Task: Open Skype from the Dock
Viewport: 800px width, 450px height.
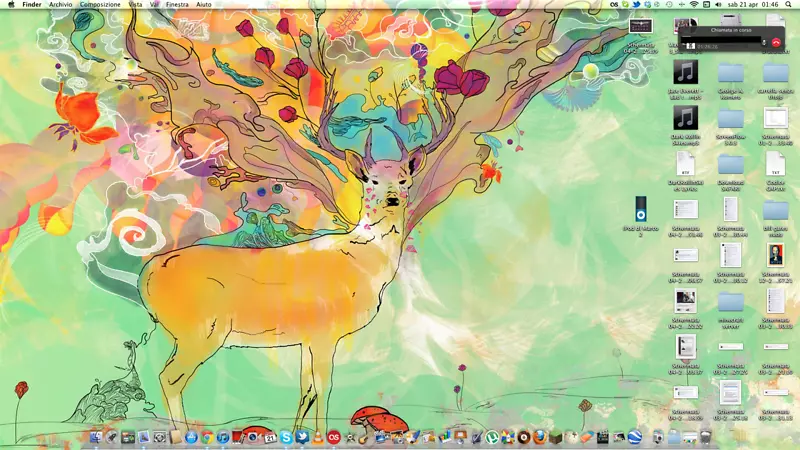Action: click(x=286, y=437)
